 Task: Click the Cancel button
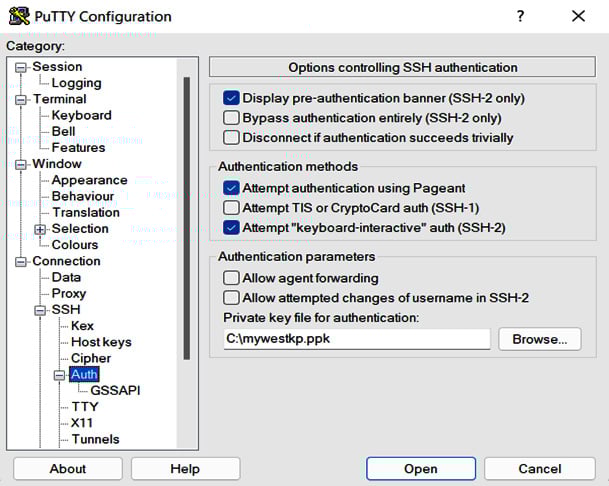pyautogui.click(x=540, y=469)
